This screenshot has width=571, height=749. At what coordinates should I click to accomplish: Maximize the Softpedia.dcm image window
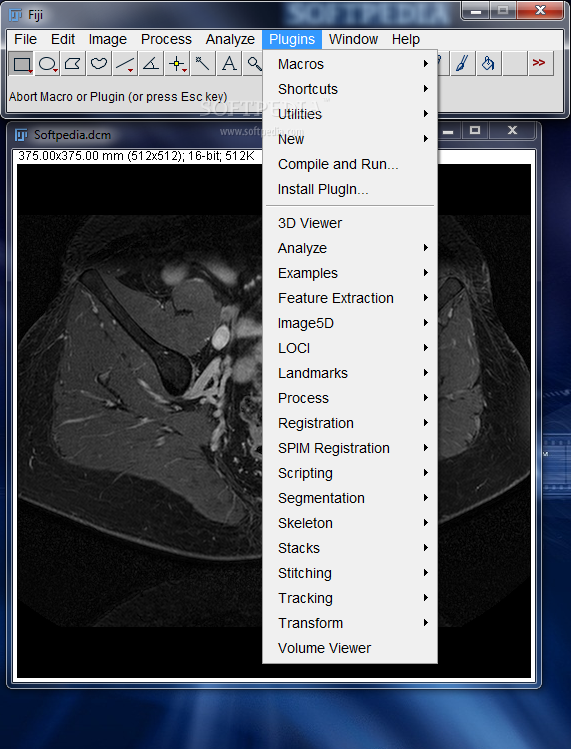pyautogui.click(x=475, y=130)
